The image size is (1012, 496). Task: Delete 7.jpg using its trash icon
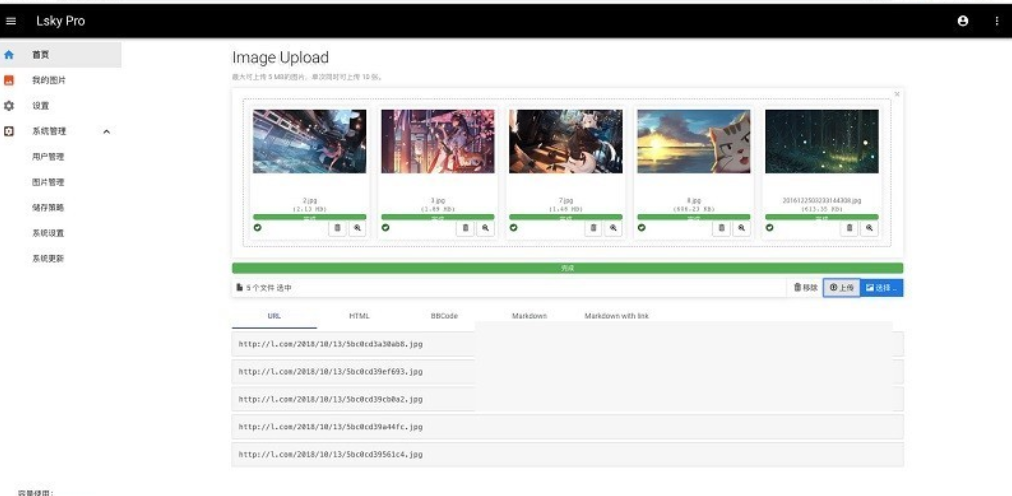593,228
